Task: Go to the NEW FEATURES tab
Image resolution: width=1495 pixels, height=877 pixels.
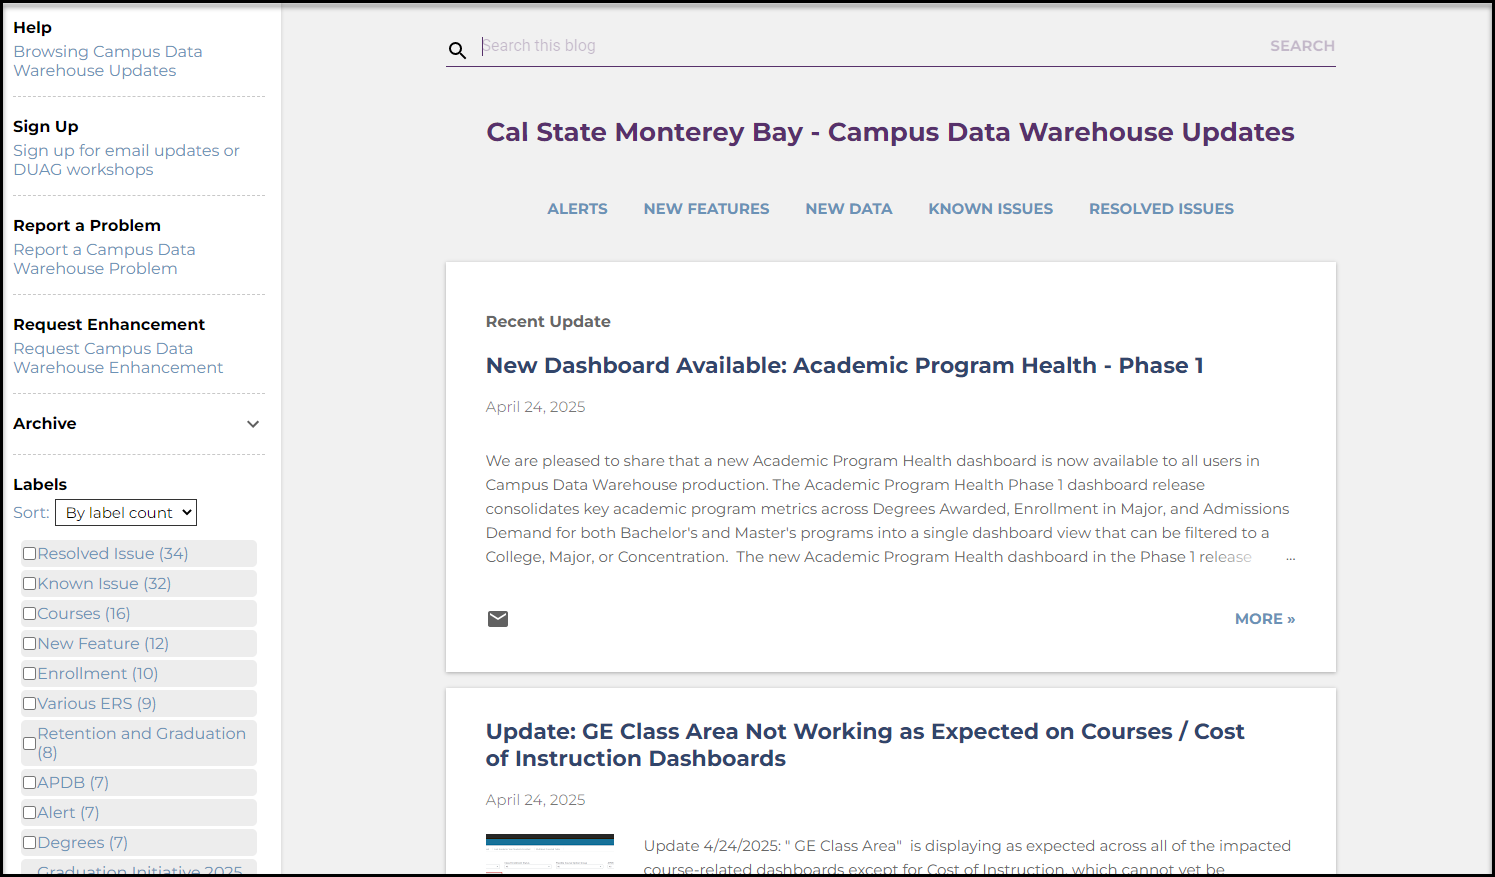Action: point(706,209)
